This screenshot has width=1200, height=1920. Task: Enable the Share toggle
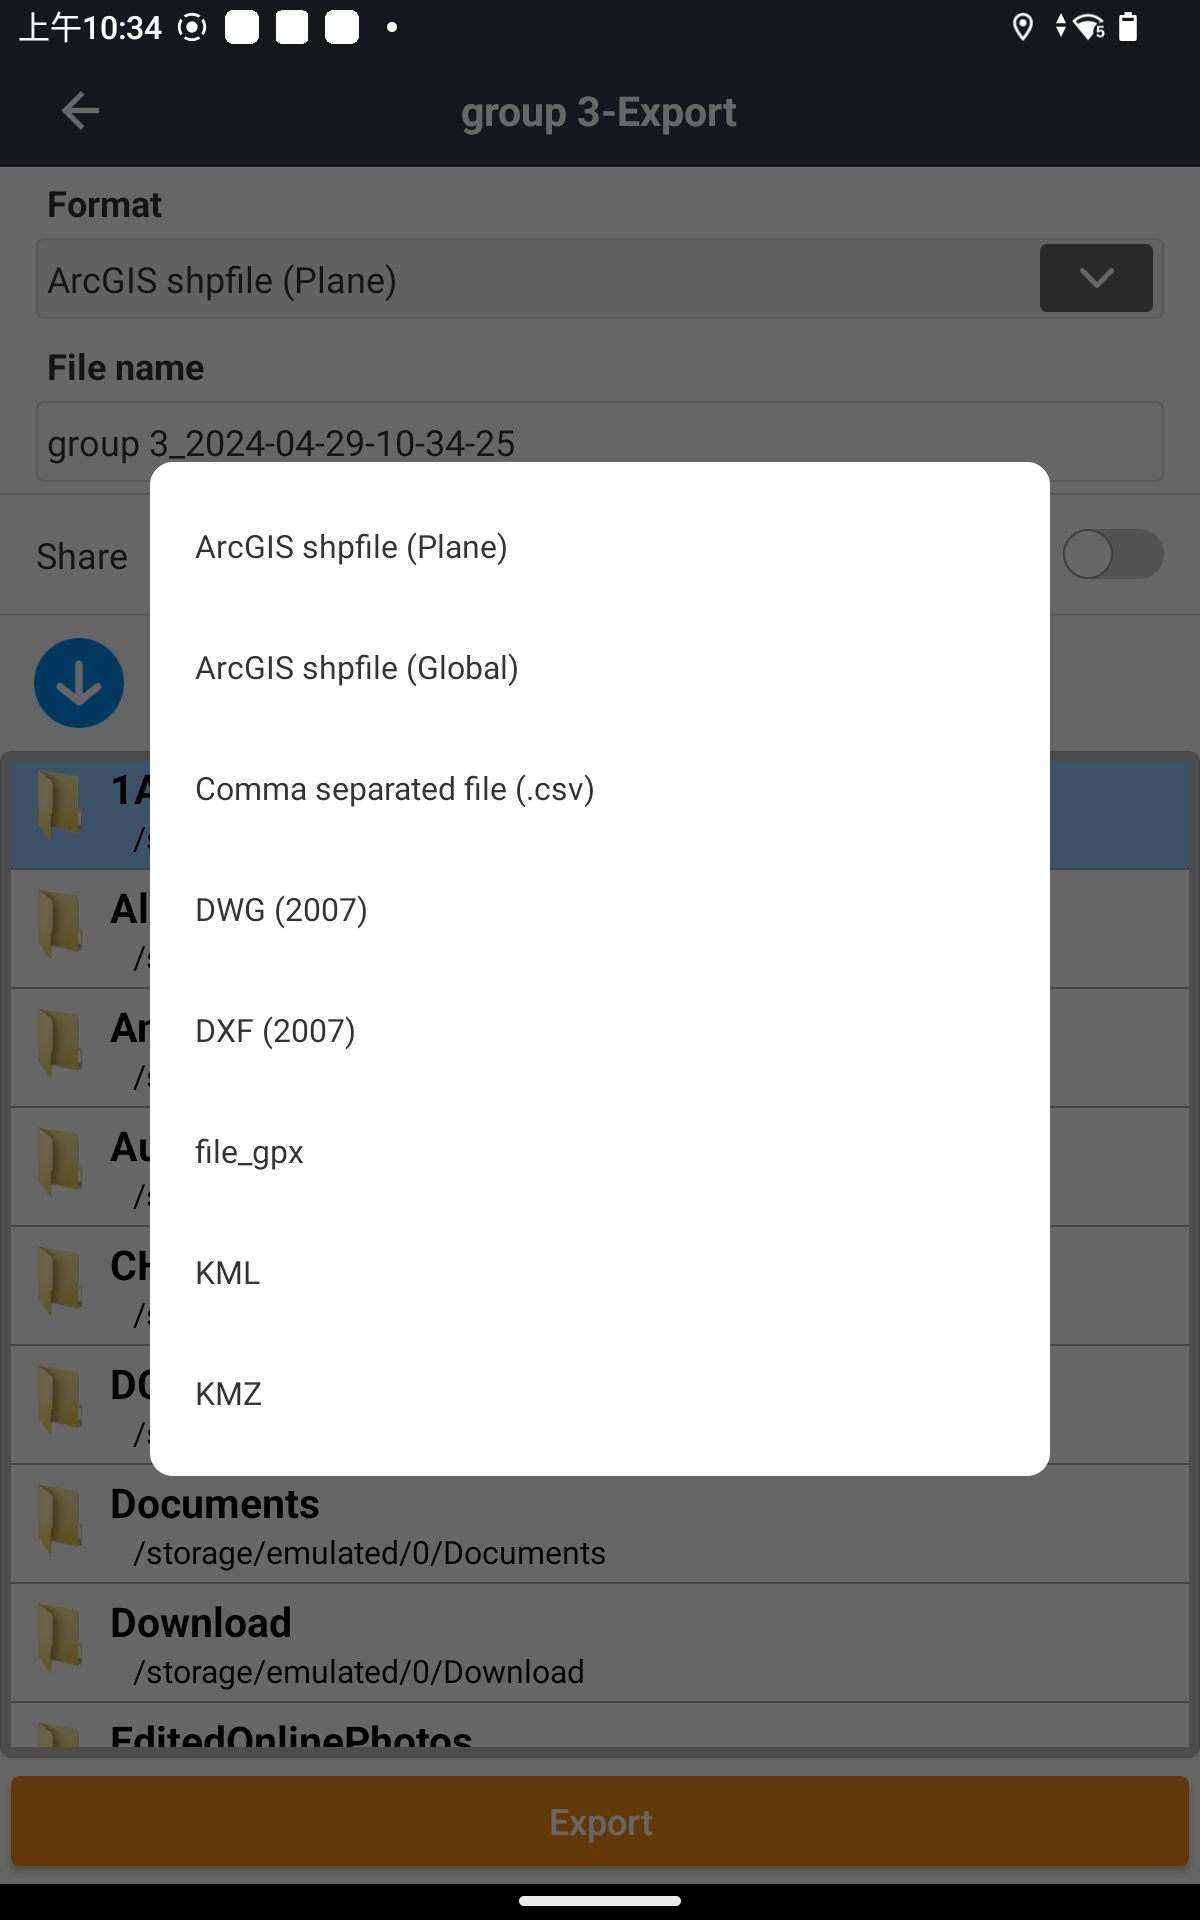click(x=1113, y=555)
